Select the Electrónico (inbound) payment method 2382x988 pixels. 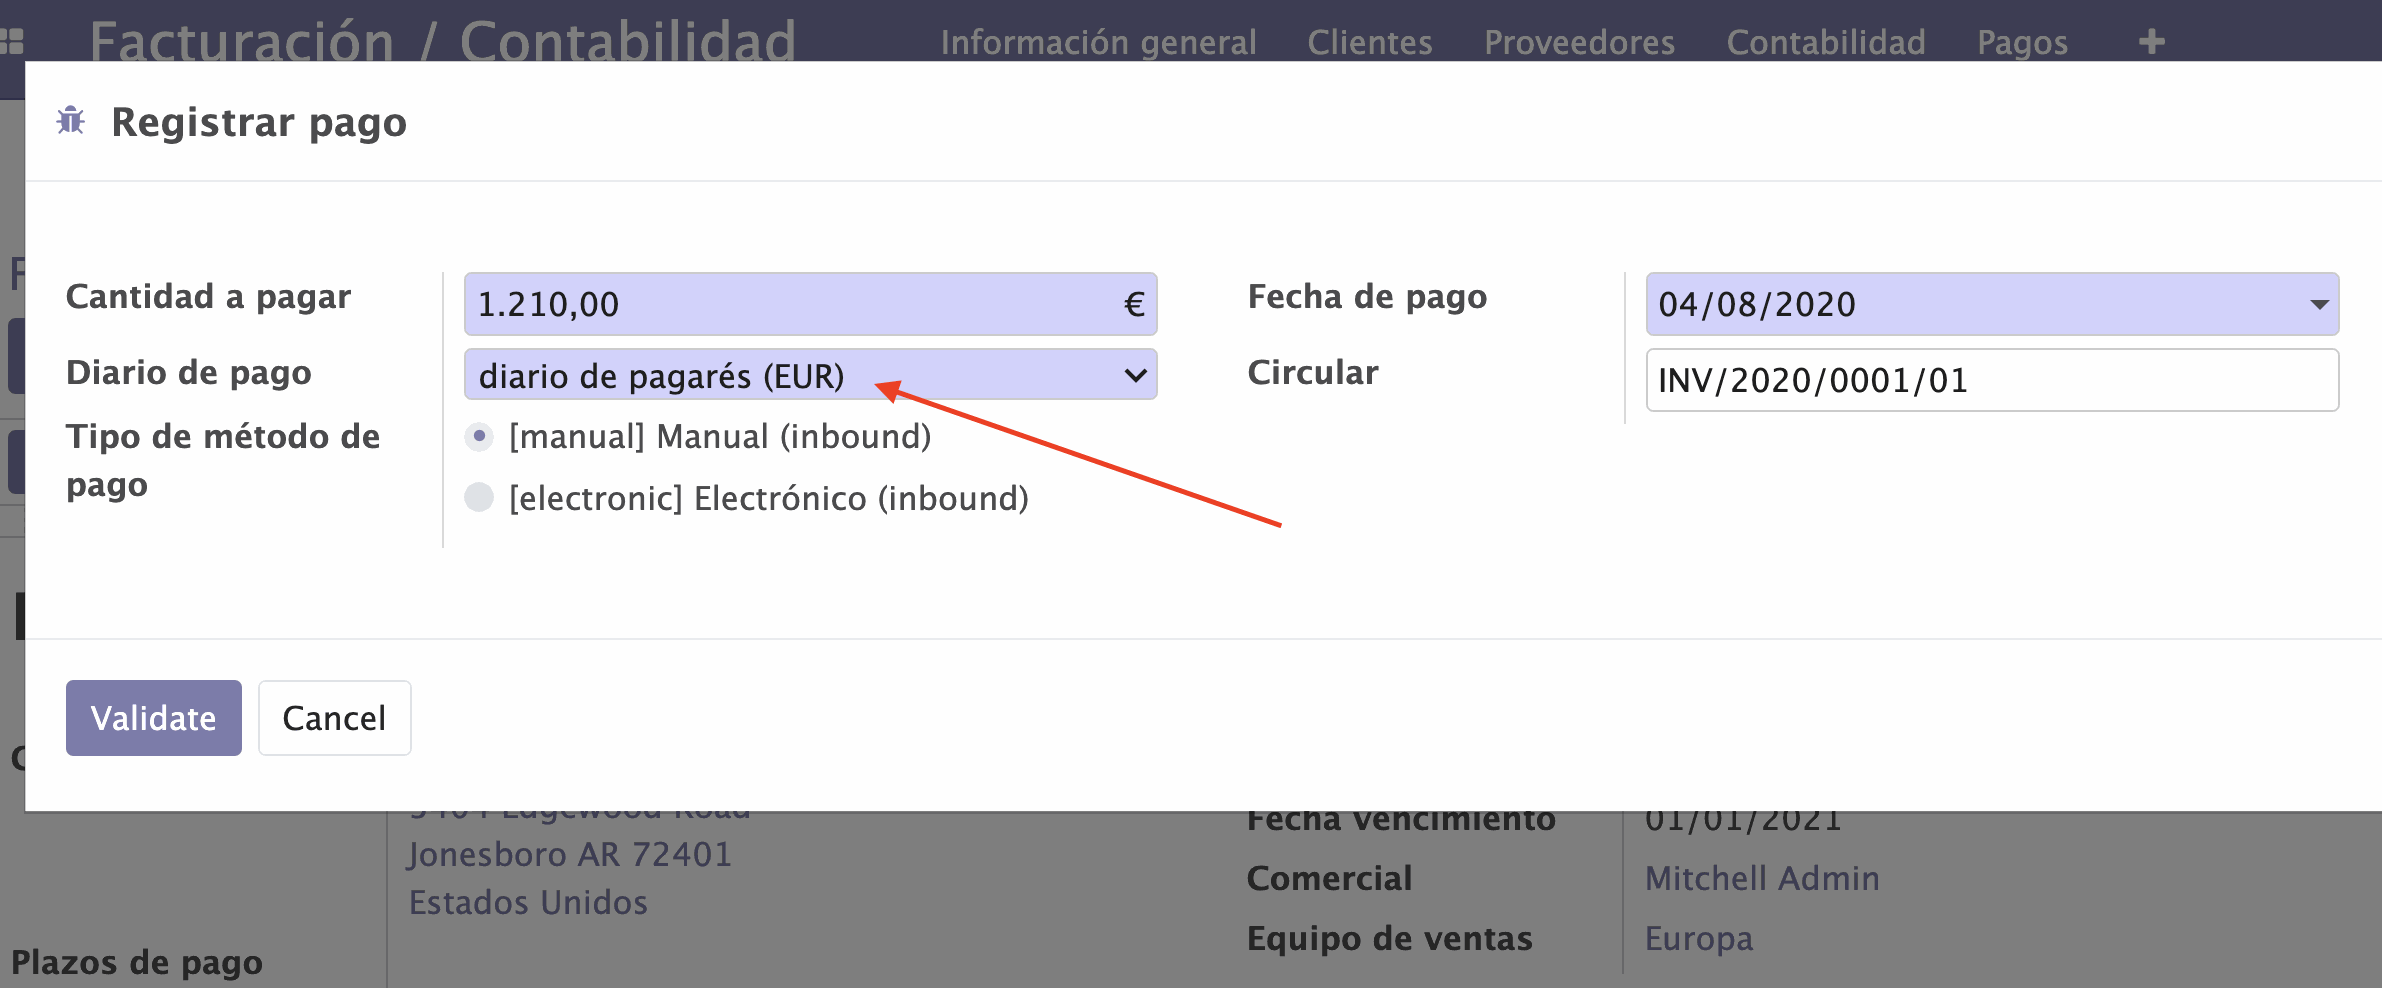coord(479,497)
